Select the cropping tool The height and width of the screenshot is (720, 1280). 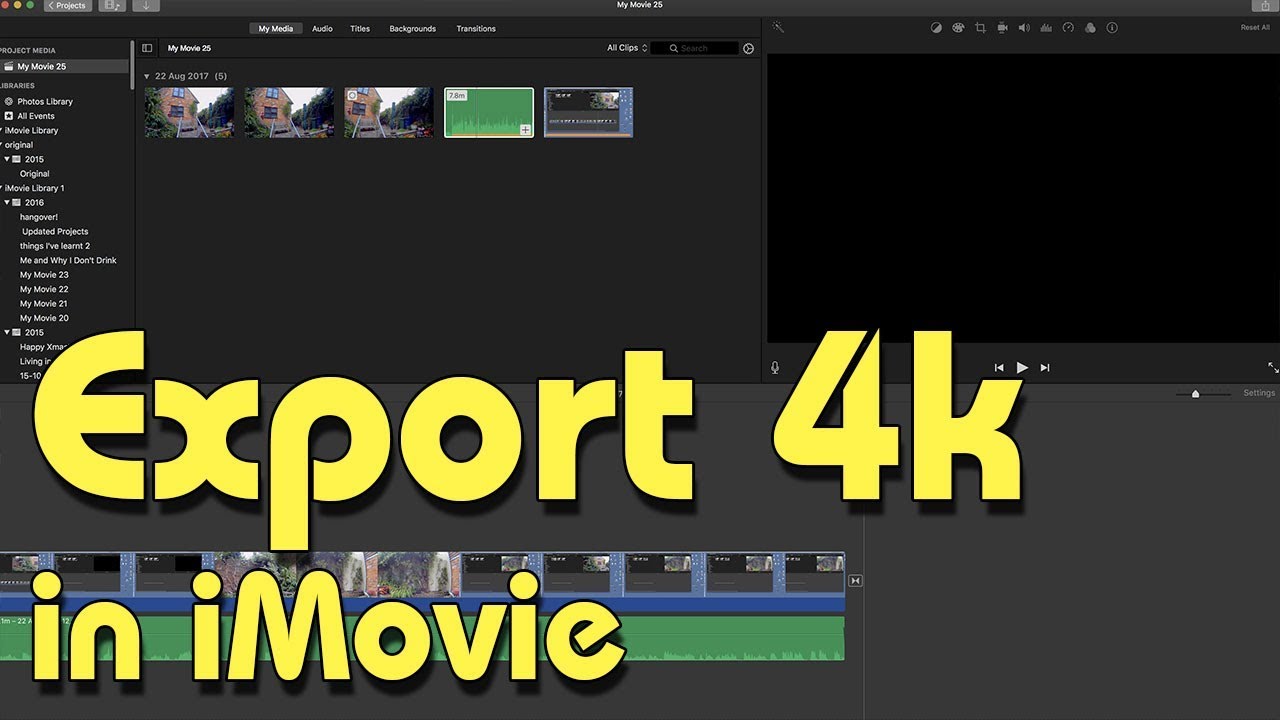pyautogui.click(x=980, y=28)
